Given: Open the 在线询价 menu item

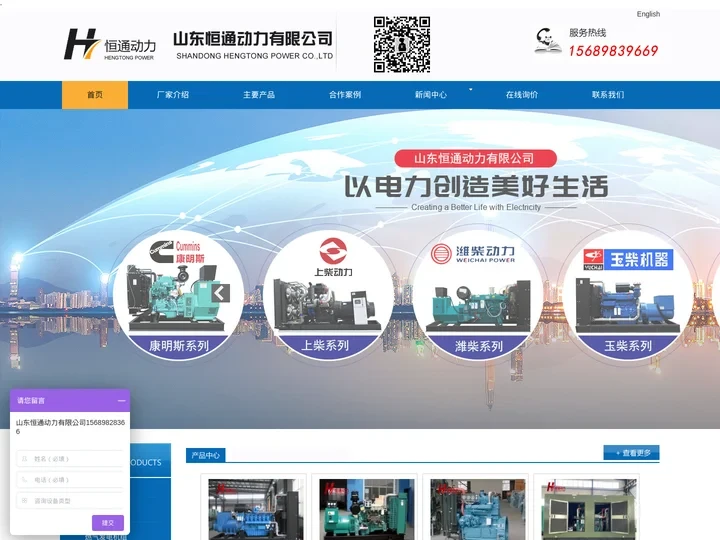Looking at the screenshot, I should [x=522, y=95].
